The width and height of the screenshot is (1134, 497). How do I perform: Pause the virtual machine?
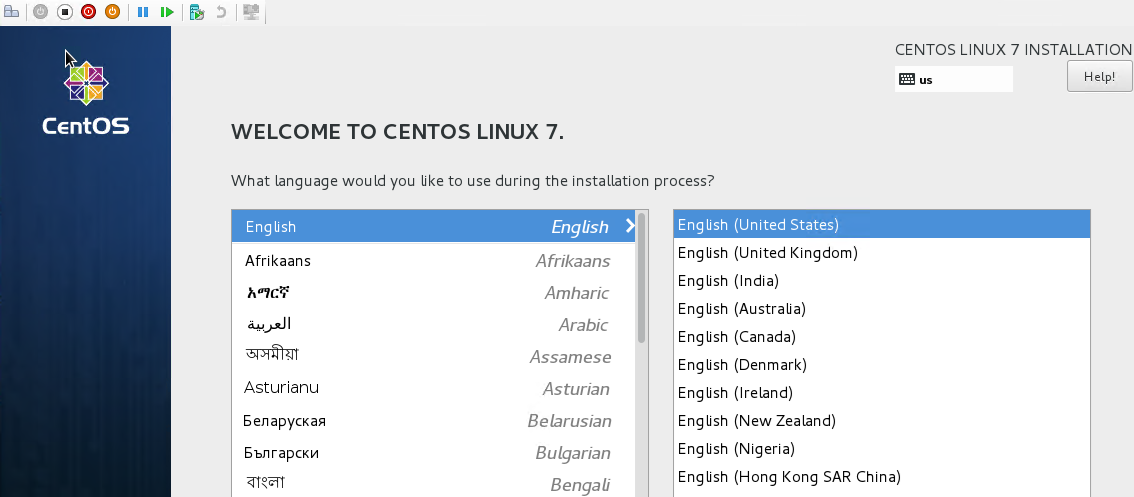pyautogui.click(x=143, y=12)
